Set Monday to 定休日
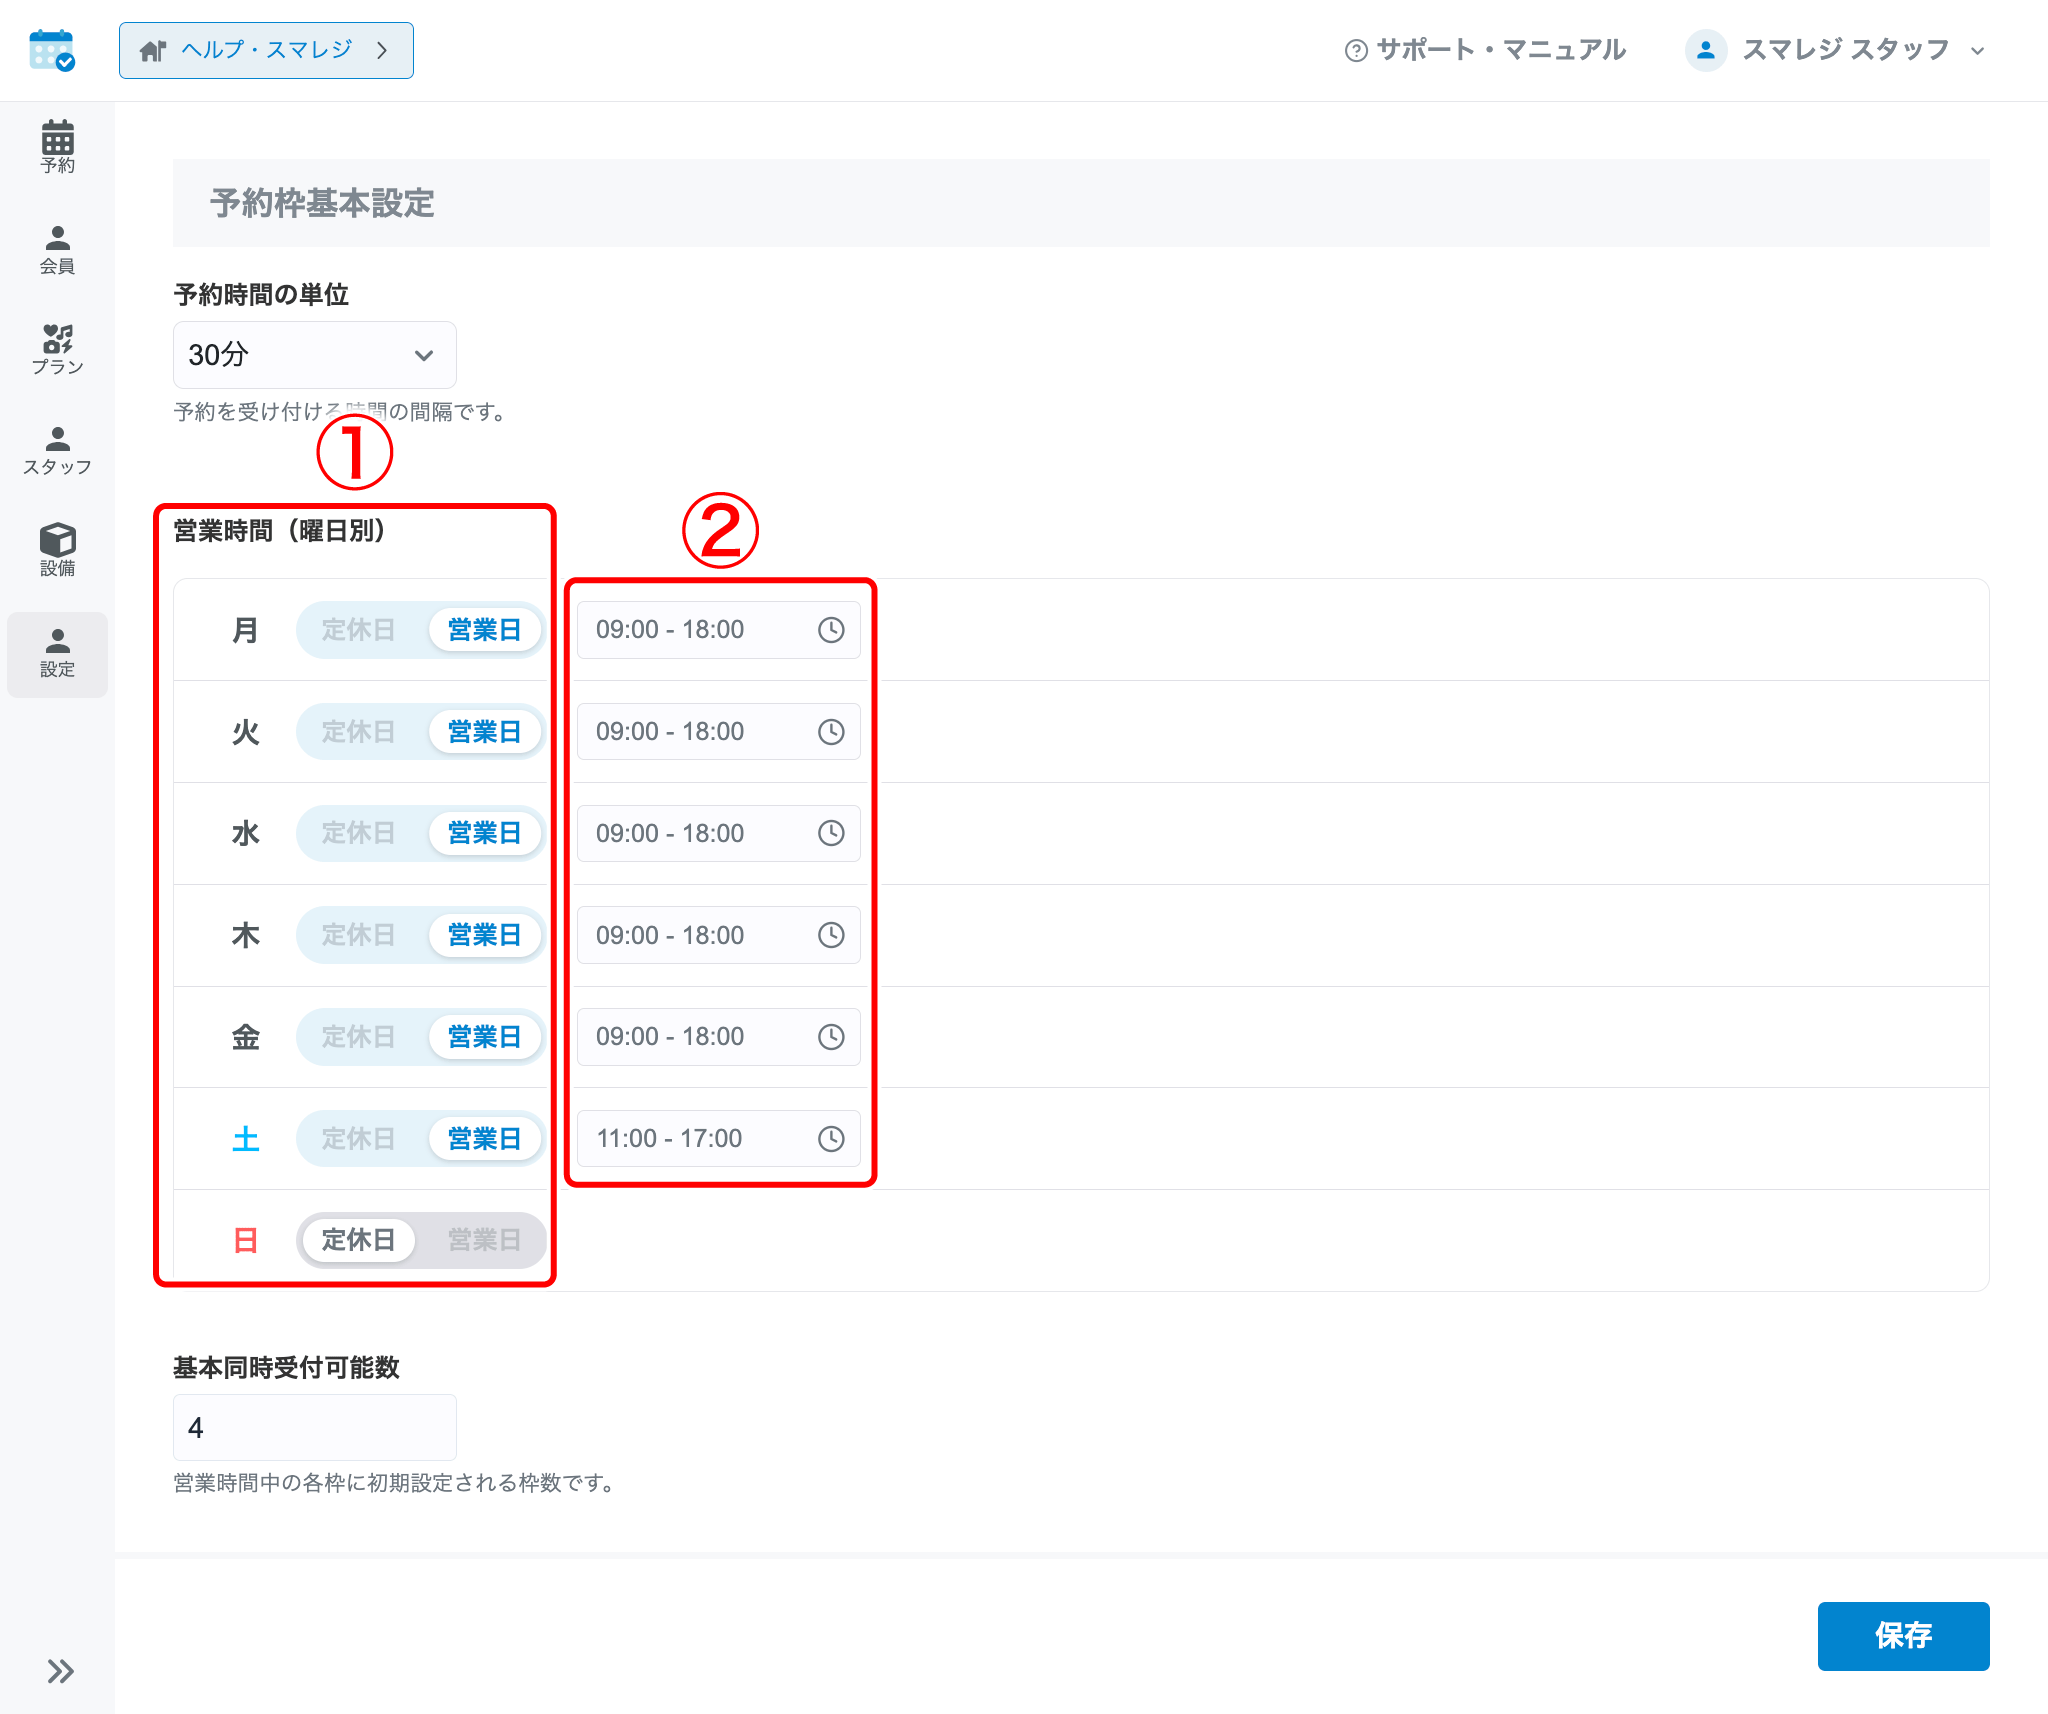 click(358, 630)
